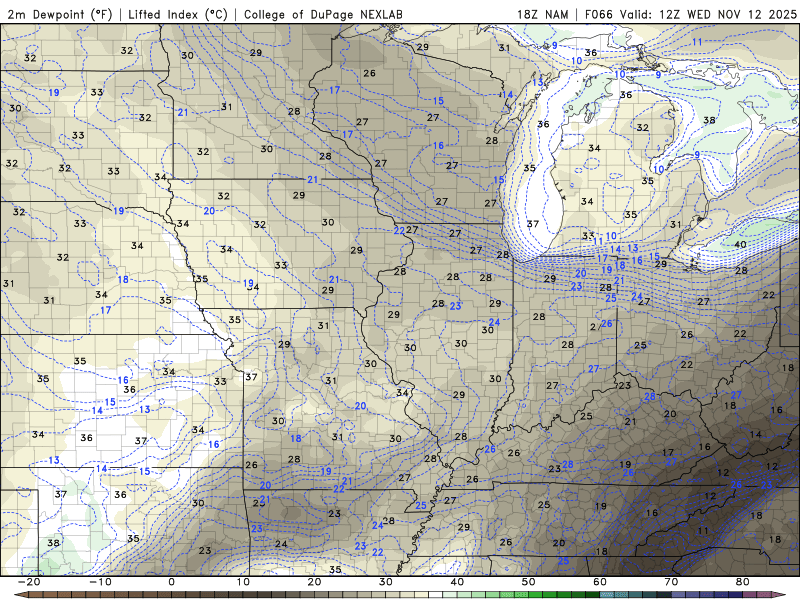The image size is (800, 600).
Task: Click the "0" label on the color scale
Action: point(171,582)
